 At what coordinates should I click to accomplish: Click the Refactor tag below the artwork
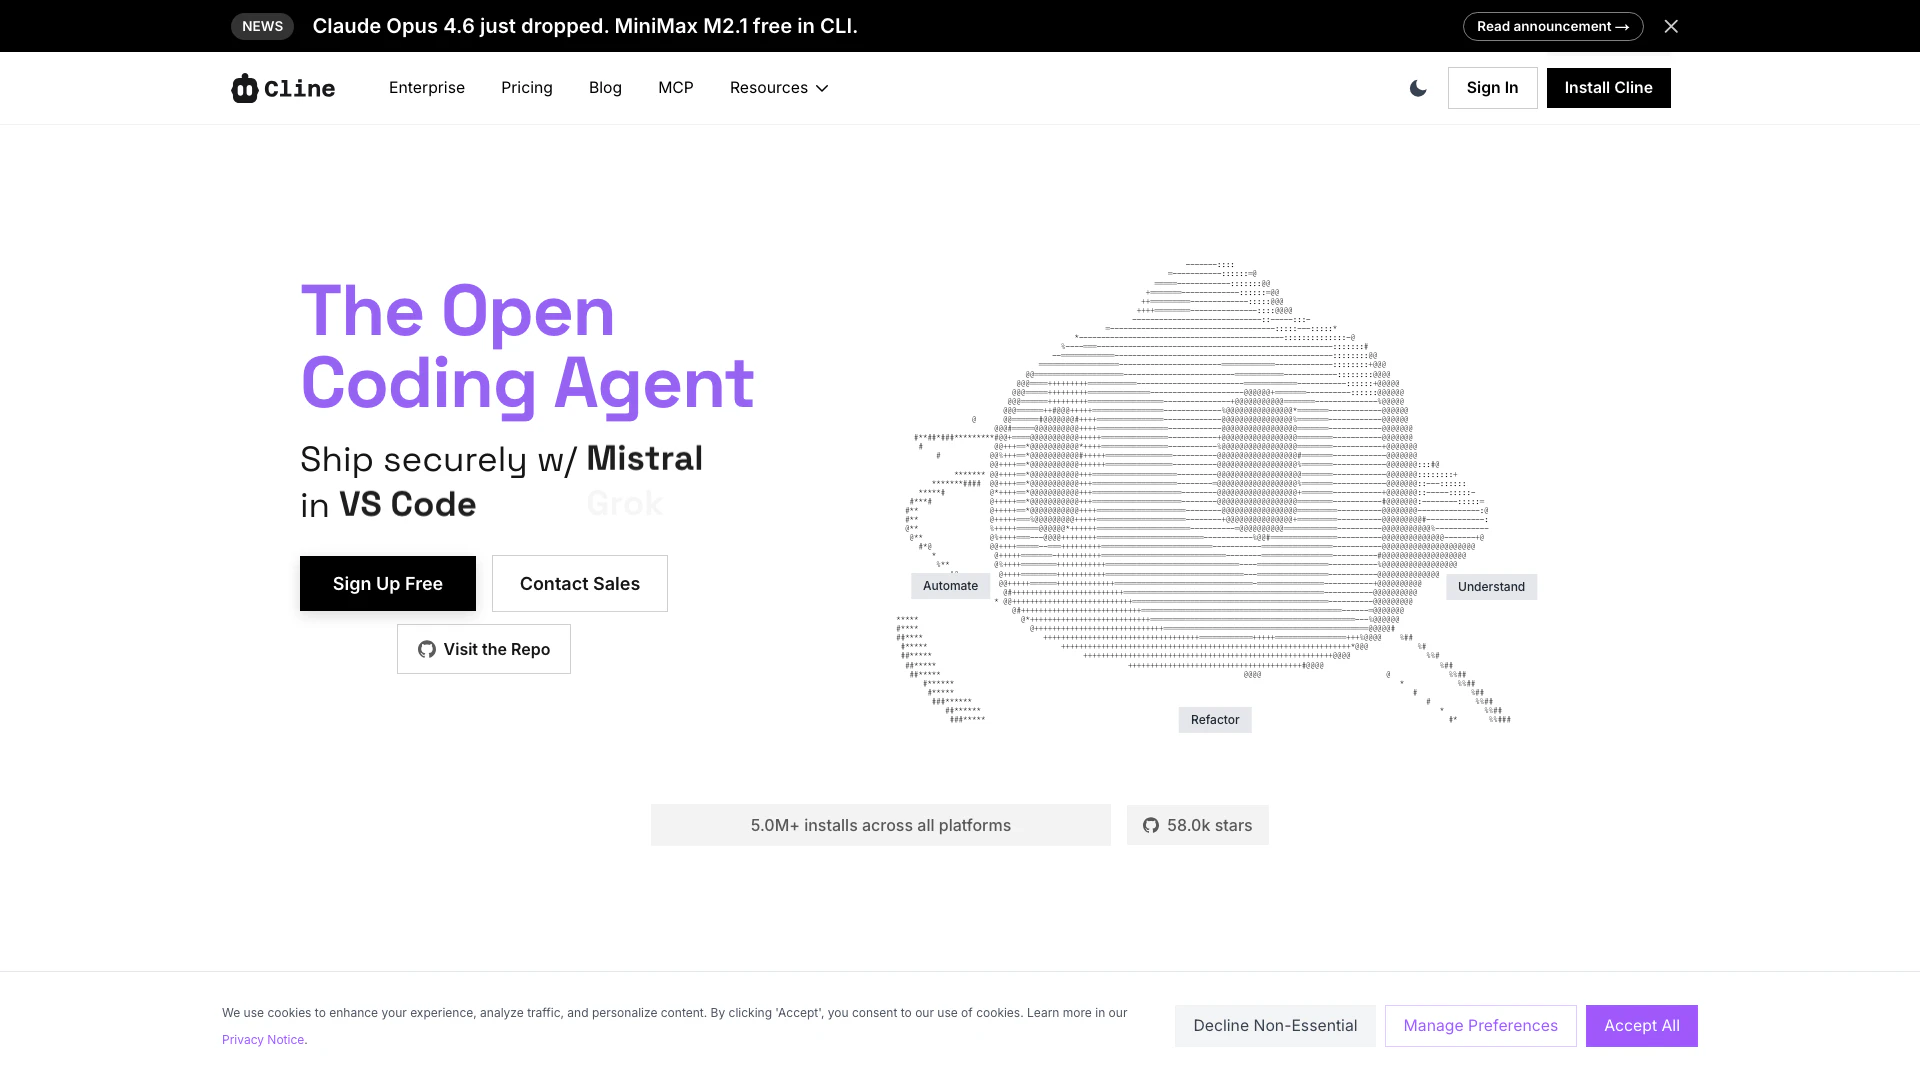tap(1215, 720)
